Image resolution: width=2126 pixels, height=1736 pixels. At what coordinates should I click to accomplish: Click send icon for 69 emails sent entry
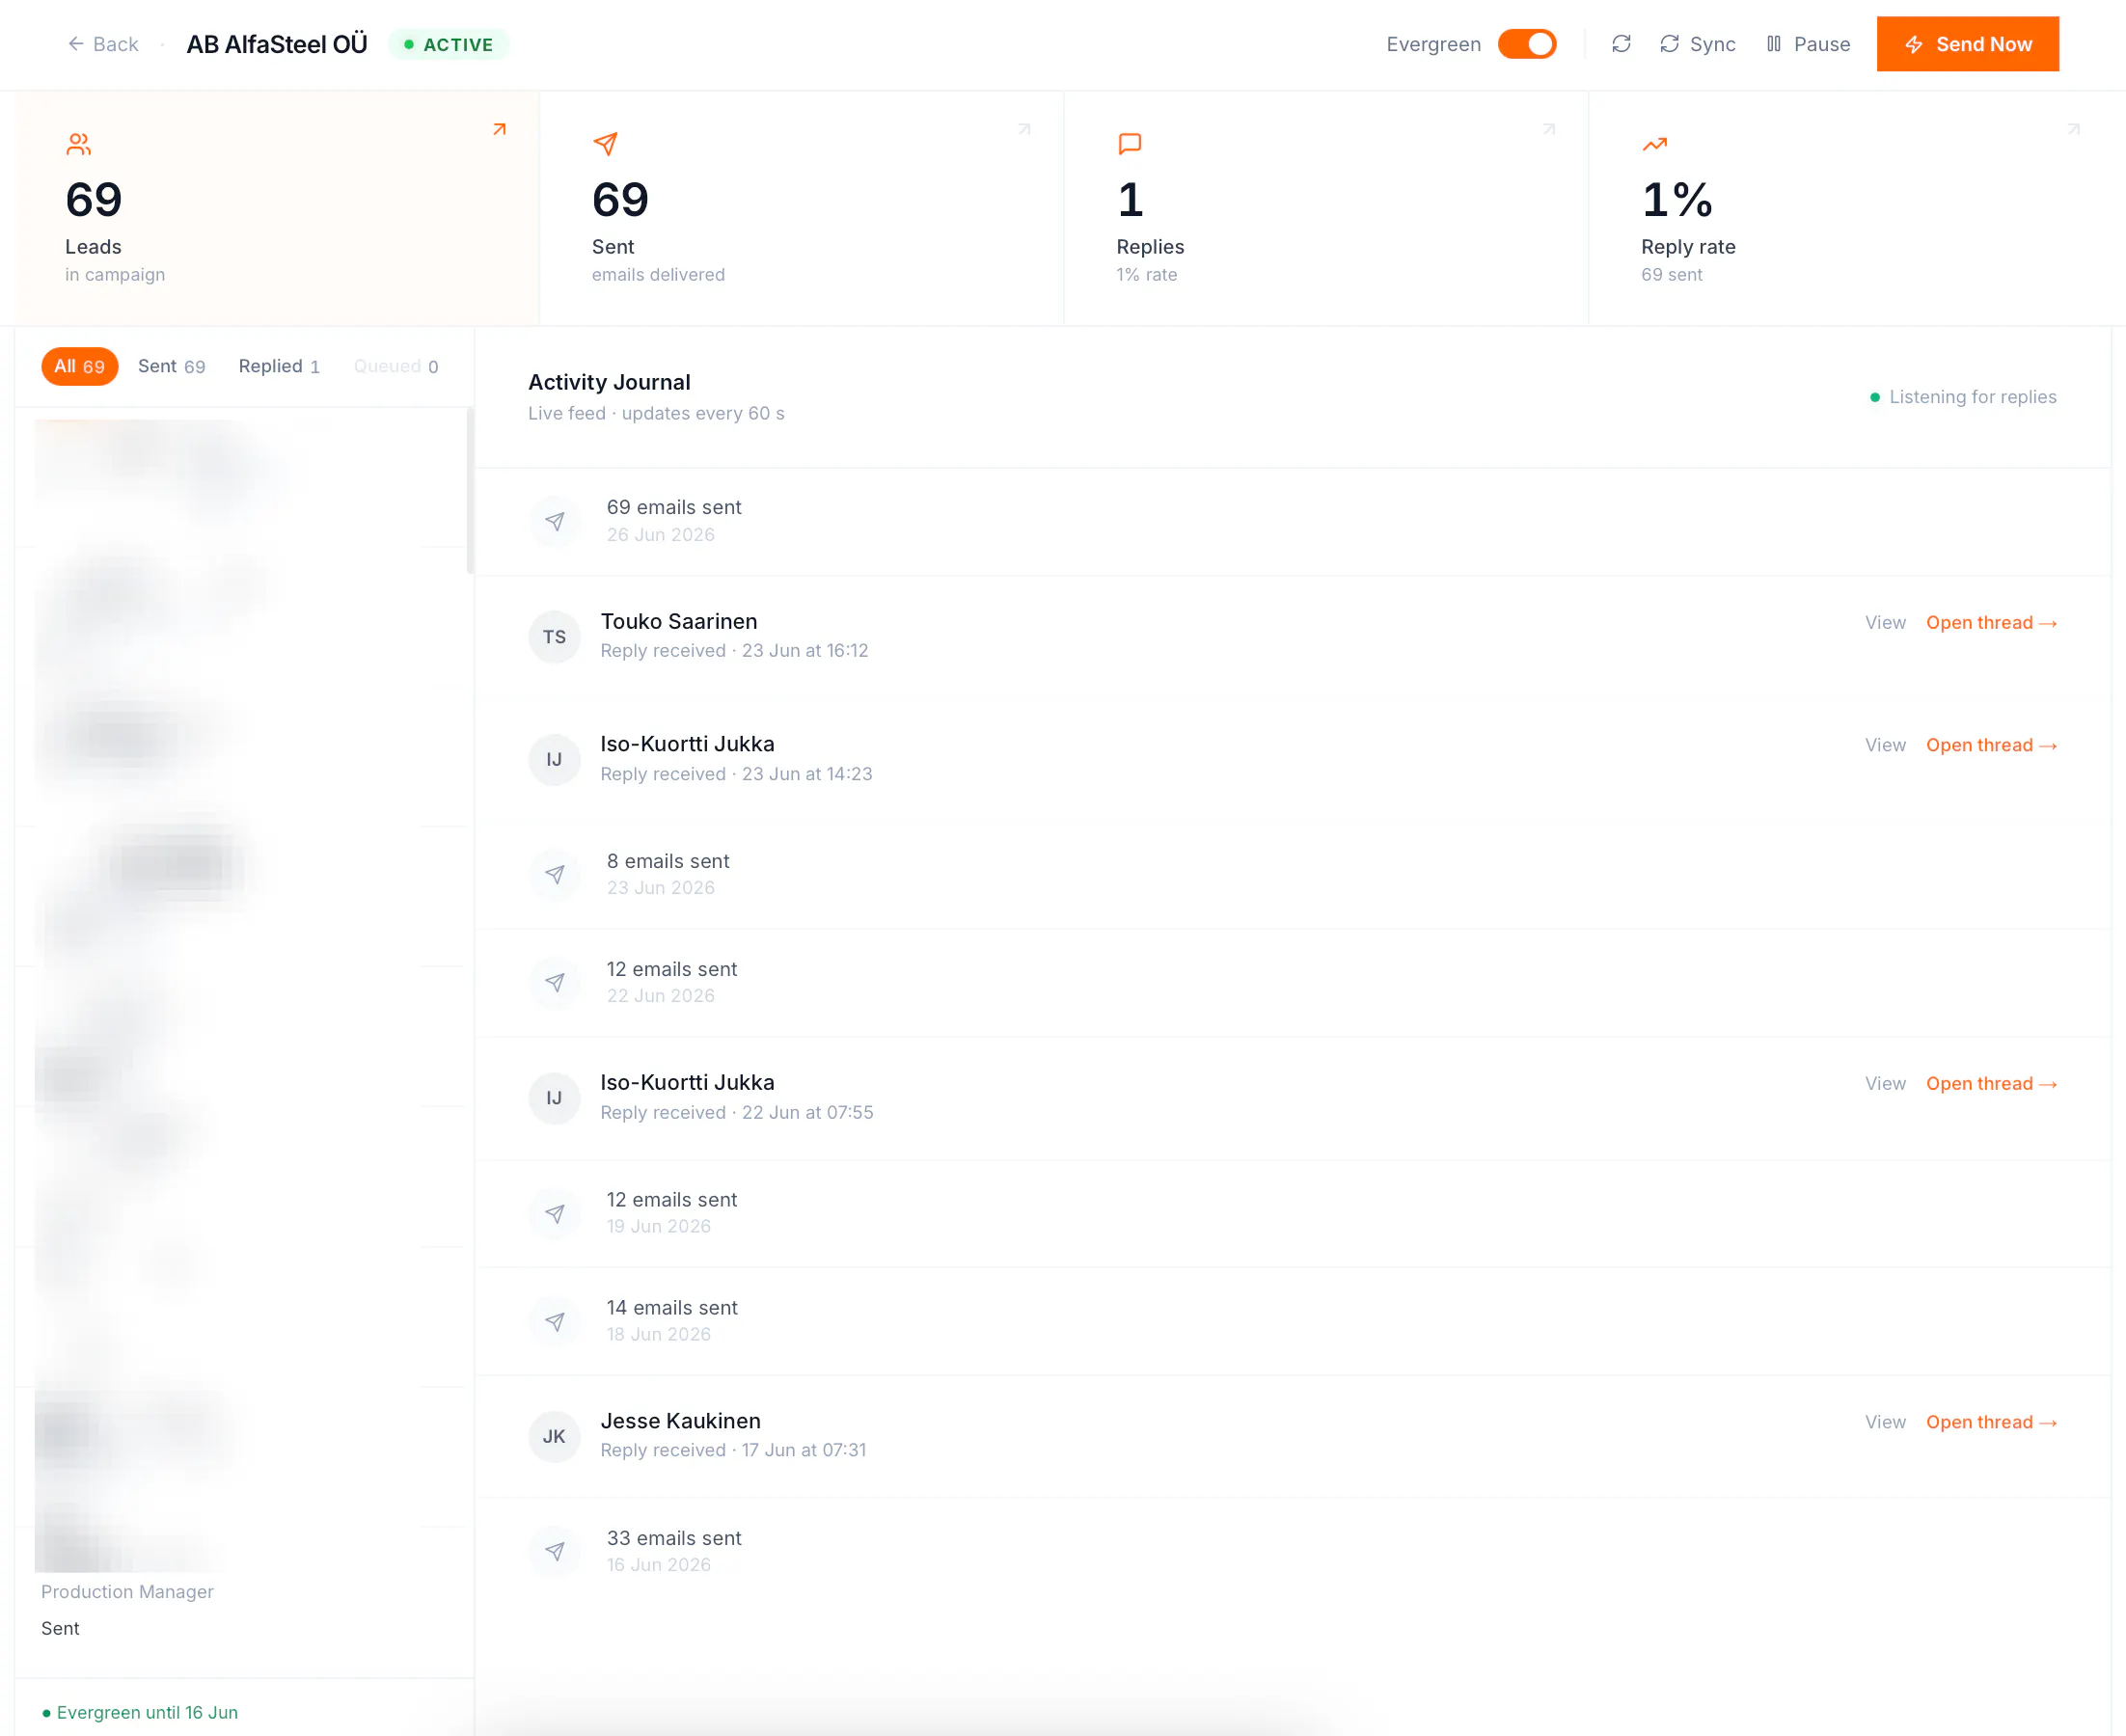click(555, 521)
